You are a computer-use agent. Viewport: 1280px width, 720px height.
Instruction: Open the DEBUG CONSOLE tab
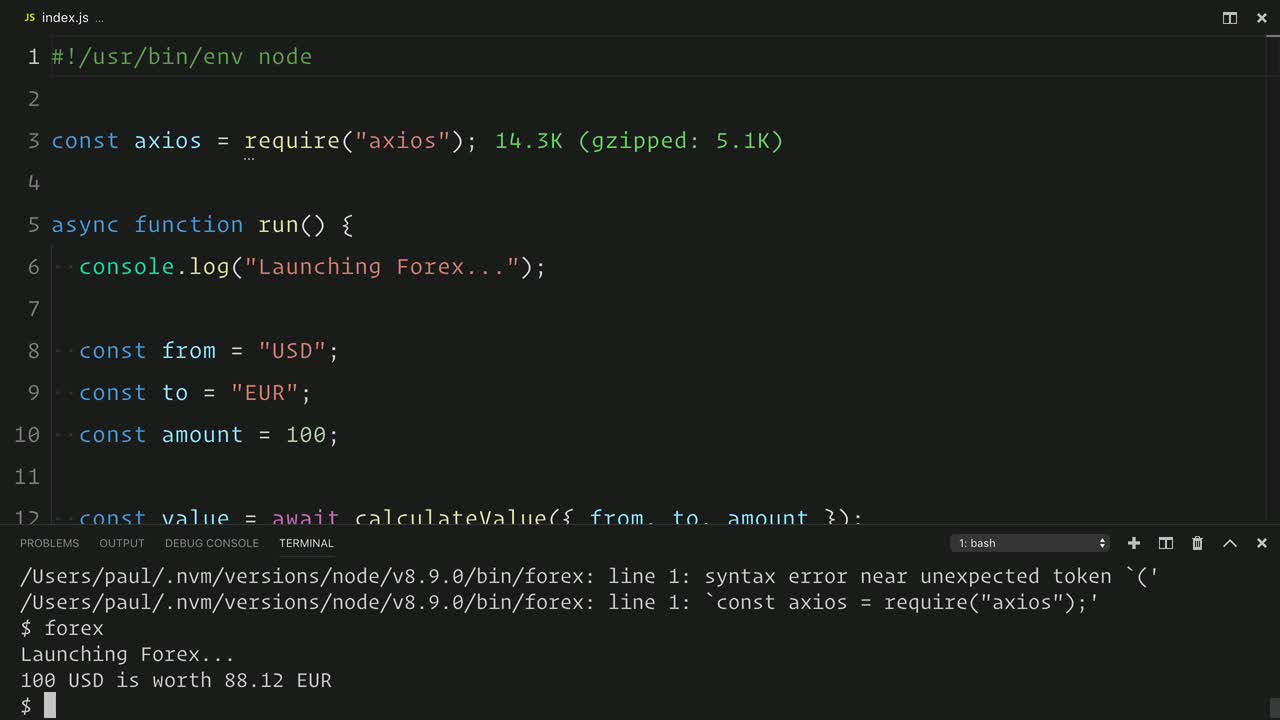pos(212,543)
